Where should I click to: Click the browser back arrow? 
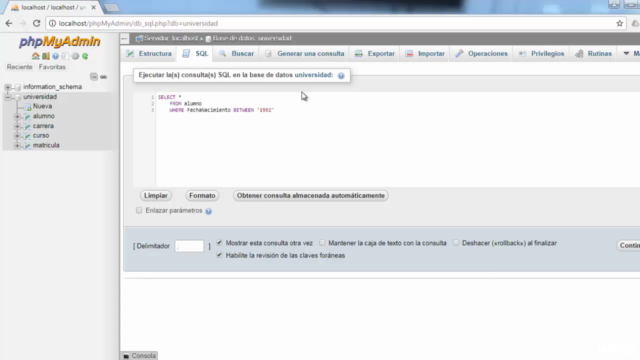click(x=9, y=23)
